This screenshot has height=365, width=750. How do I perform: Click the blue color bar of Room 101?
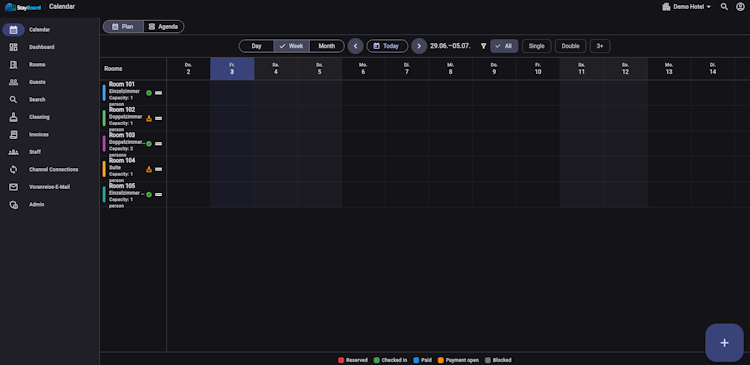[104, 93]
